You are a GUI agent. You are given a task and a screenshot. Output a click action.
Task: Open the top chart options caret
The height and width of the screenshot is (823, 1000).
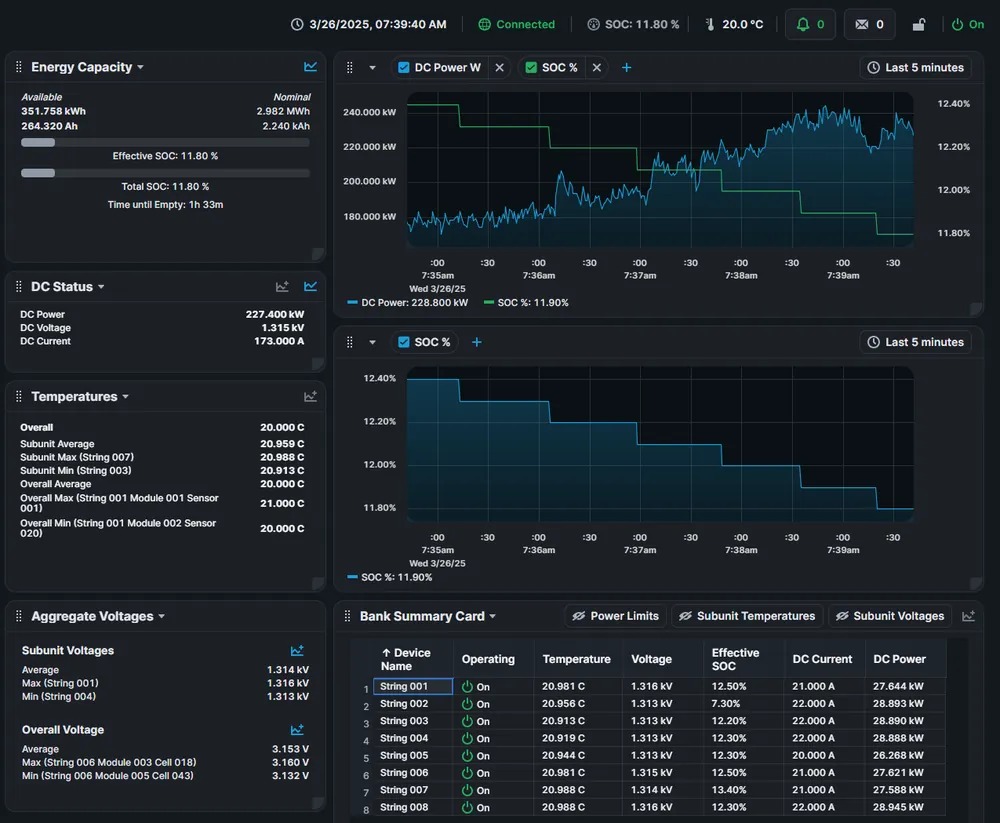372,68
